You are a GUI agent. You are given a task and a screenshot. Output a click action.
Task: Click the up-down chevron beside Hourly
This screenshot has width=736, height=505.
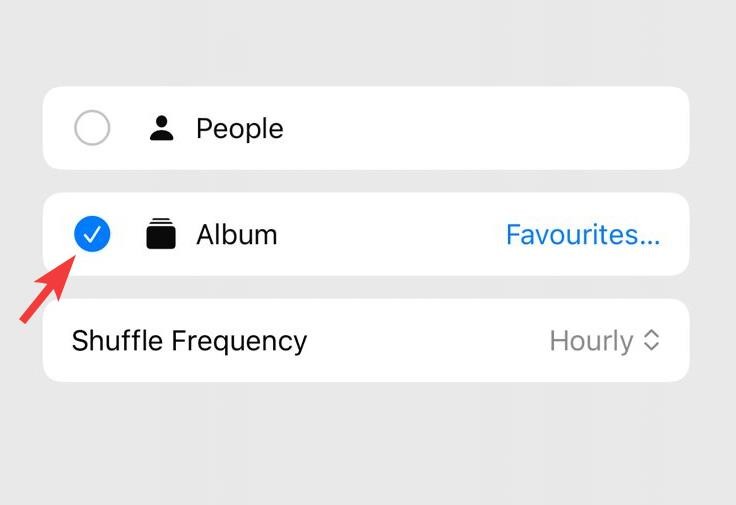pyautogui.click(x=651, y=341)
